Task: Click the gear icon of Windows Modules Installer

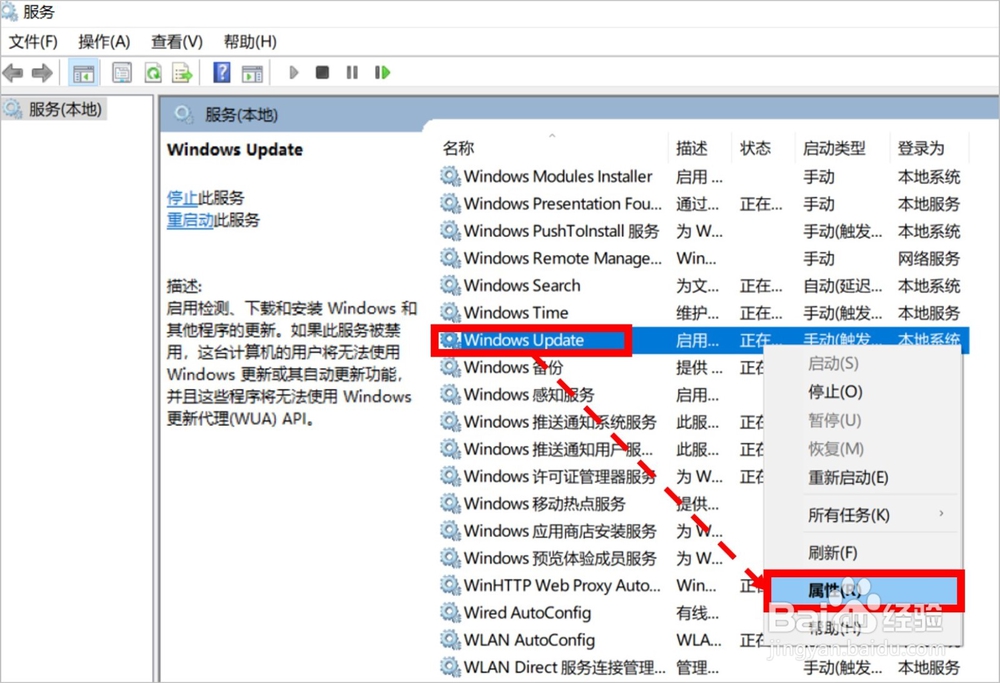Action: point(450,176)
